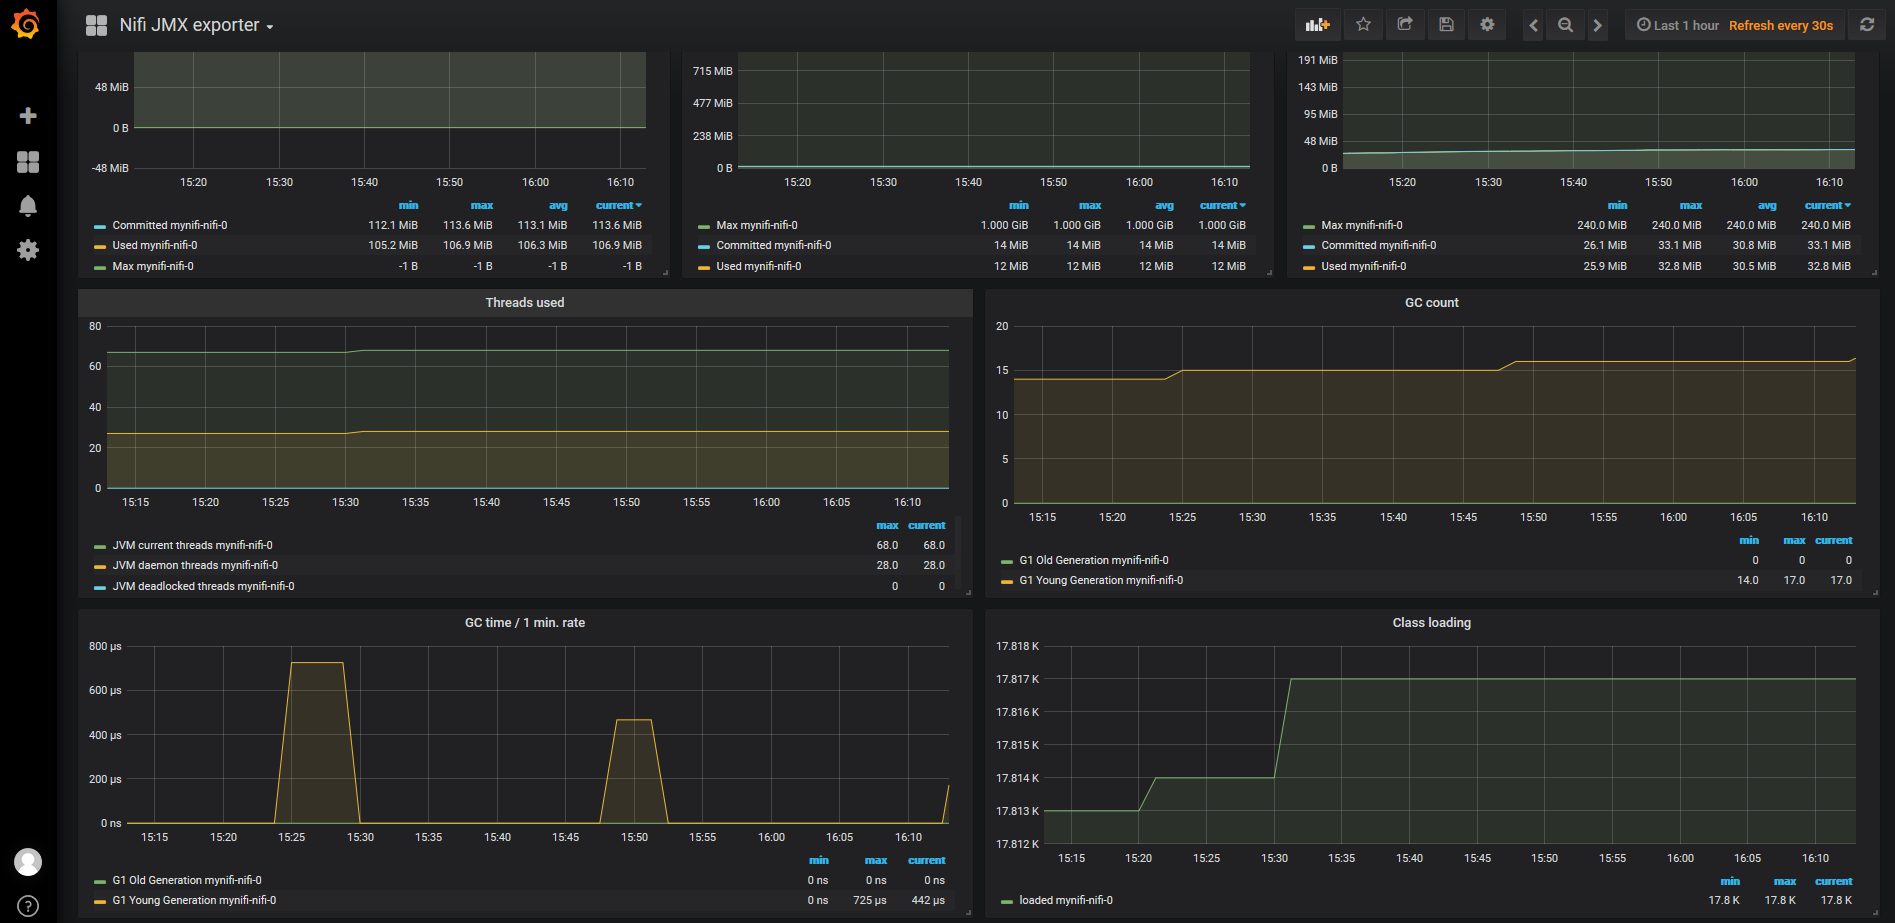Toggle loaded mynifi-nifi-0 series in Class loading

(1065, 901)
